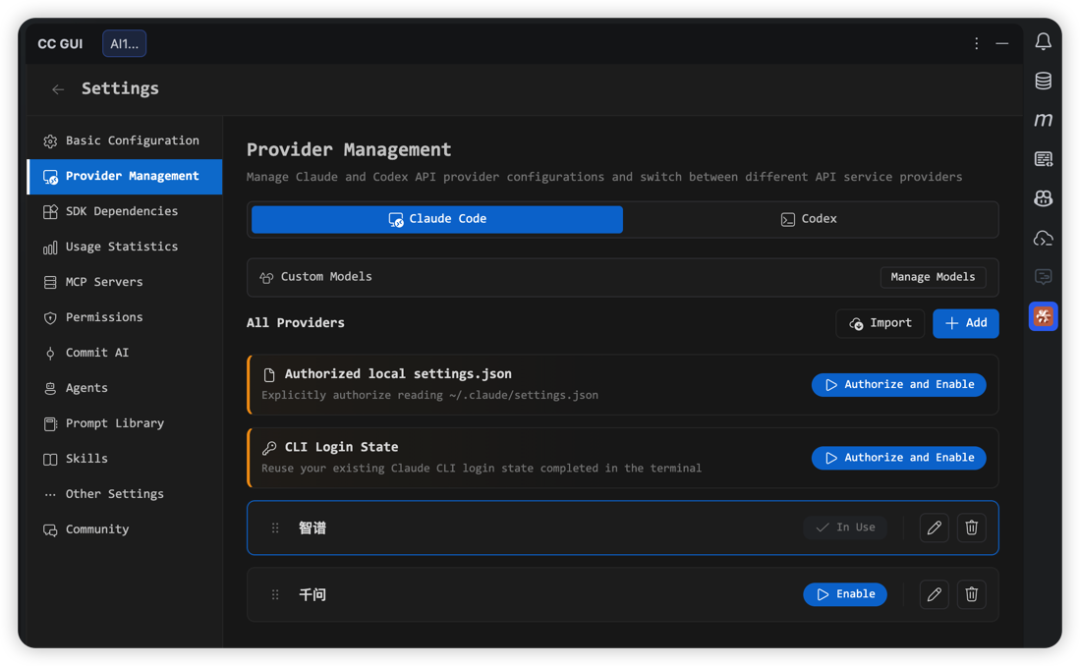The height and width of the screenshot is (666, 1080).
Task: Delete the 千问 provider with trash icon
Action: 971,594
